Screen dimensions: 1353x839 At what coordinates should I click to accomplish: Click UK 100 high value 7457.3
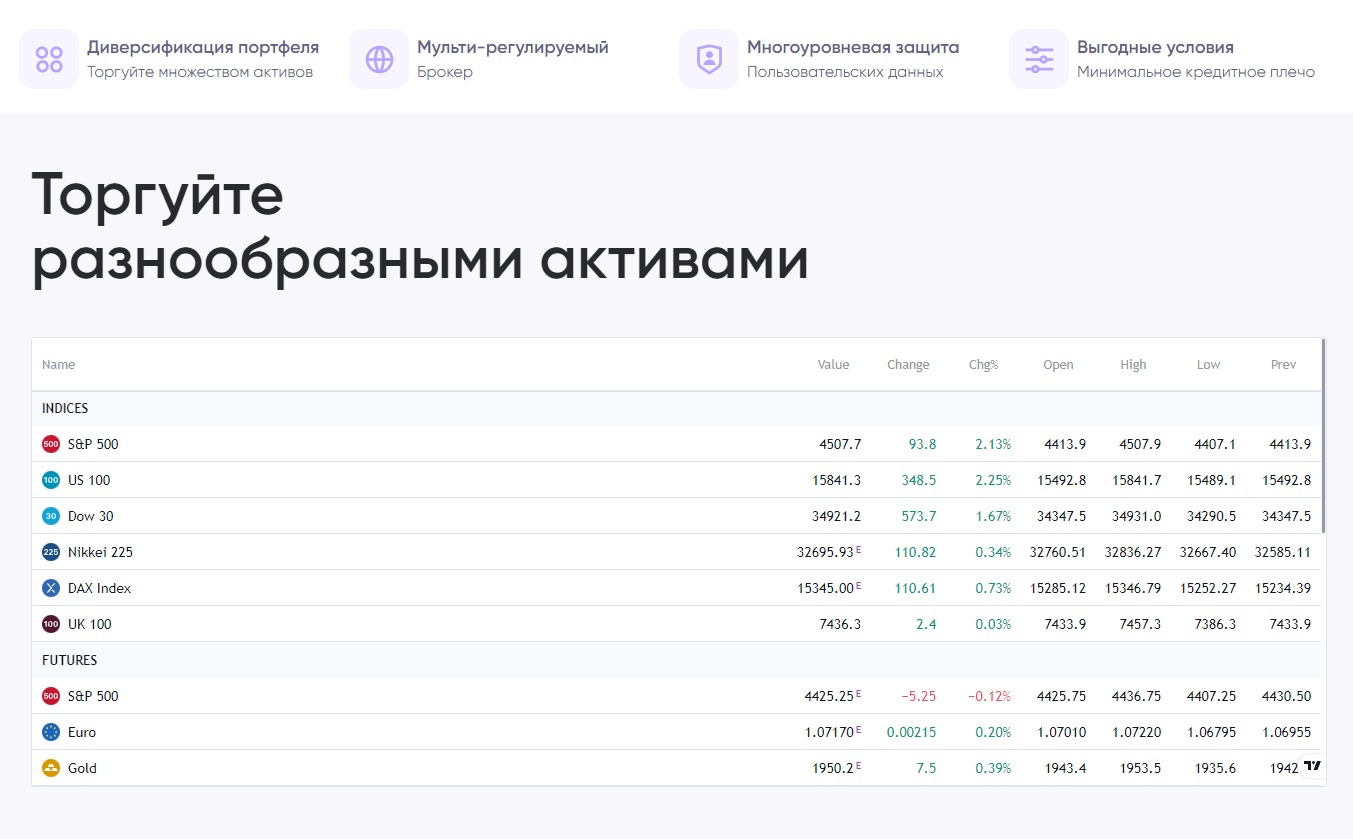click(1140, 624)
